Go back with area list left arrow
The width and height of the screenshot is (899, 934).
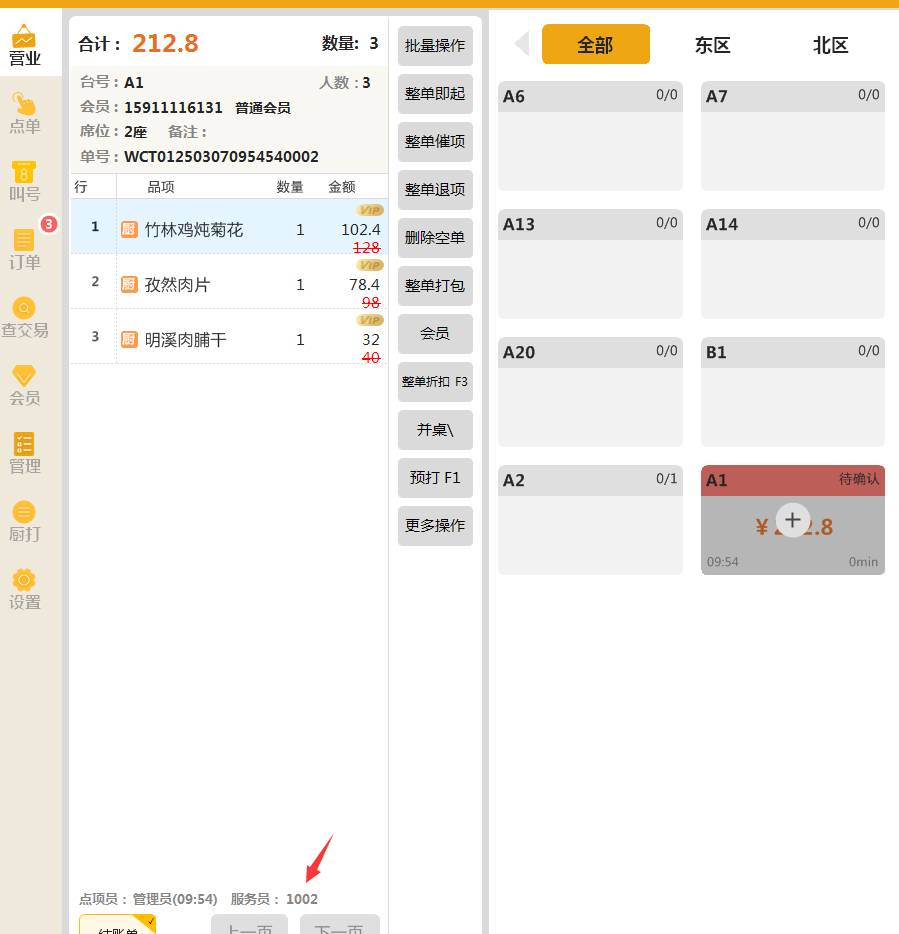(522, 44)
